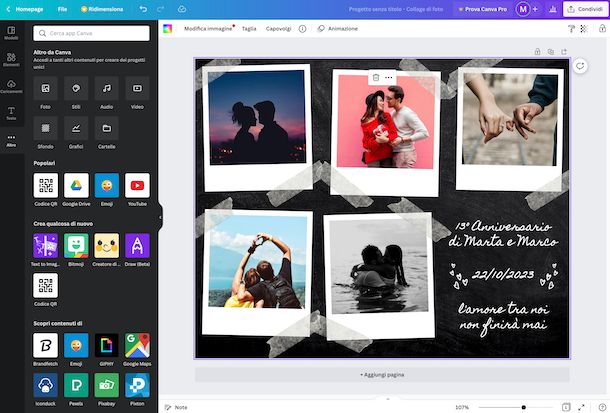The height and width of the screenshot is (413, 610).
Task: Open the Caricamenti sidebar tab
Action: click(11, 86)
